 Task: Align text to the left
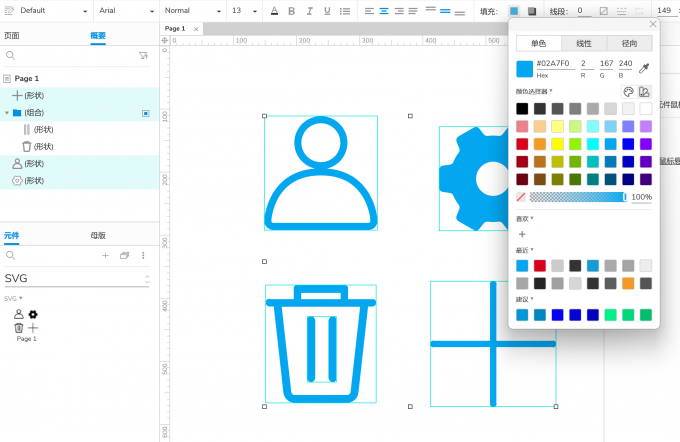click(369, 11)
